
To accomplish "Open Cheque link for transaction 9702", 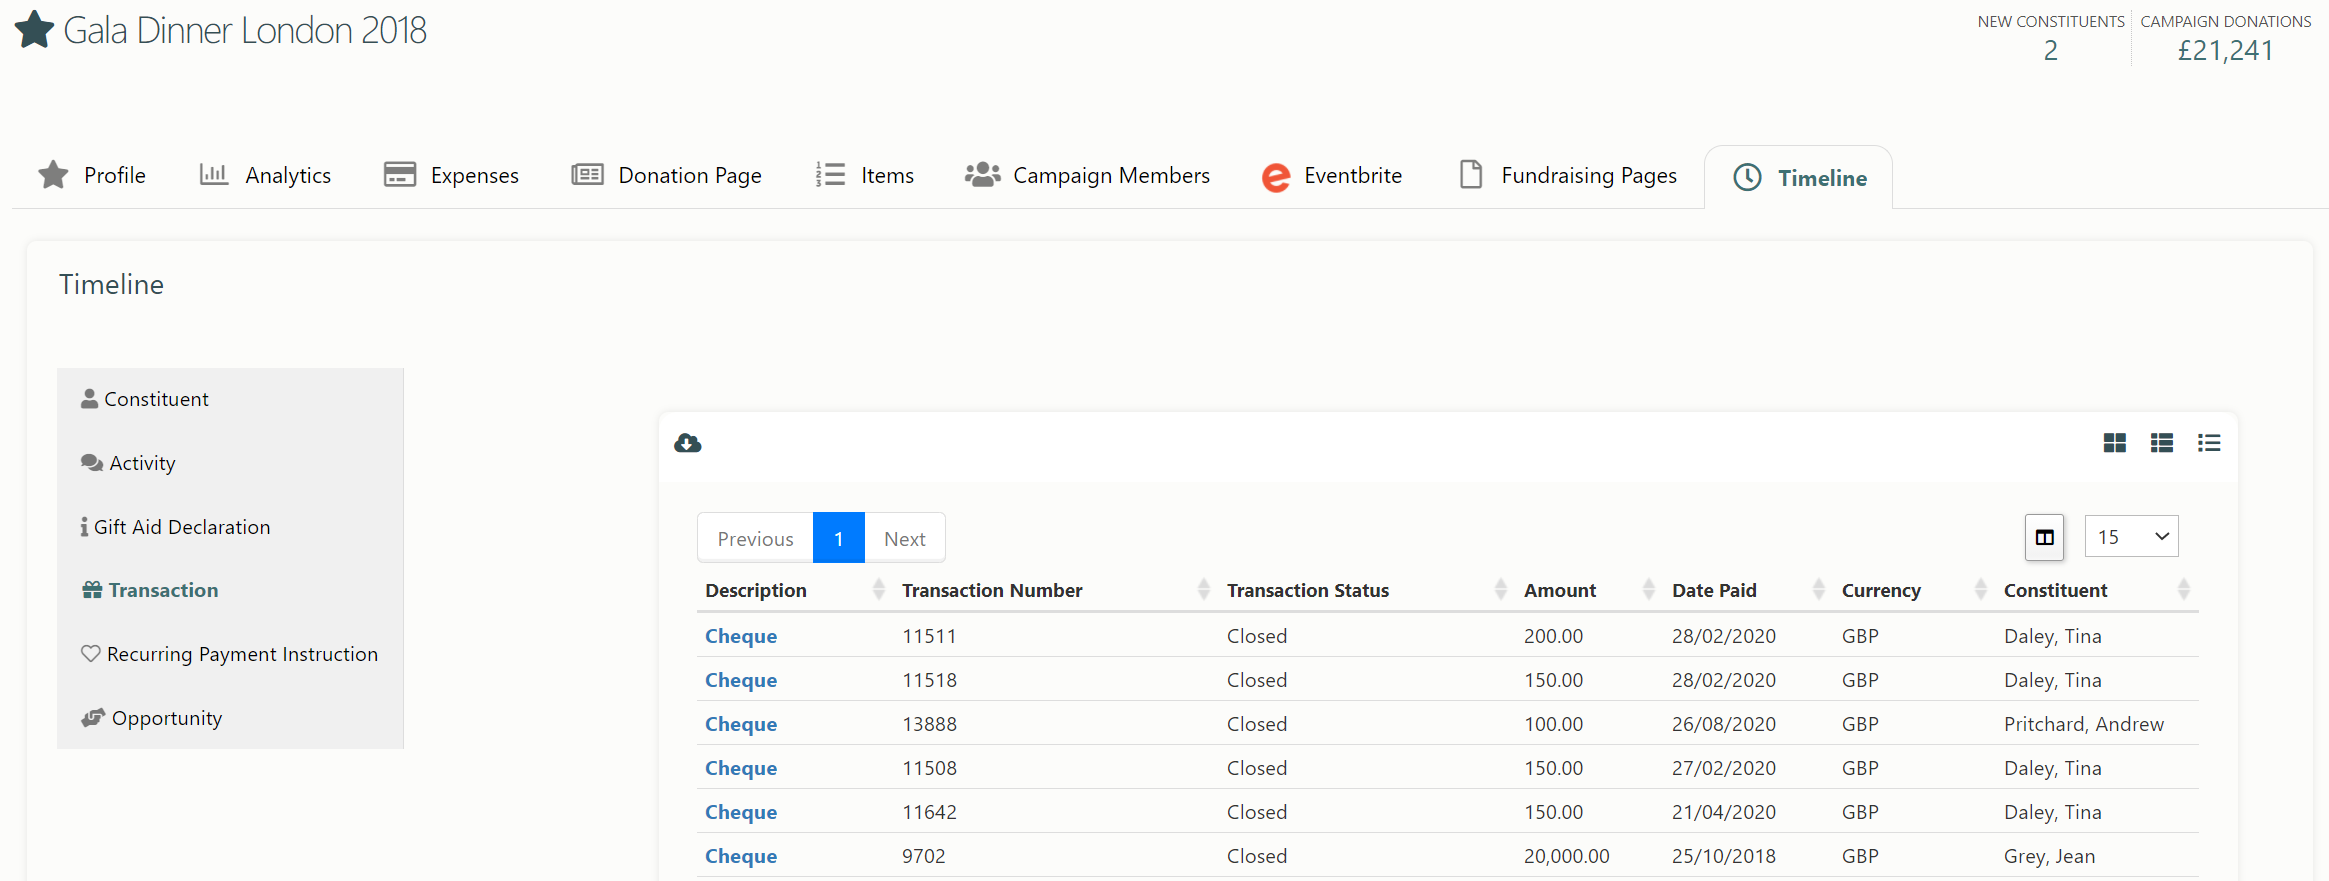I will (x=741, y=856).
